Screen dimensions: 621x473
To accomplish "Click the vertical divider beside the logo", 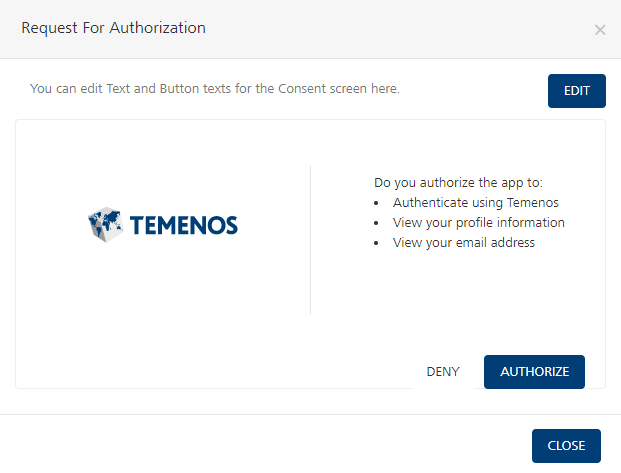I will (x=310, y=240).
